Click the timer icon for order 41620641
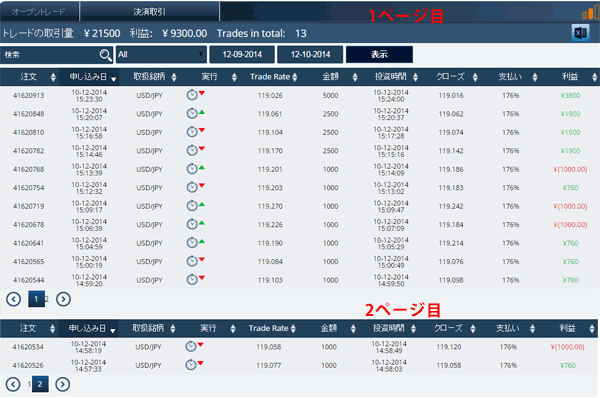600x398 pixels. 192,242
